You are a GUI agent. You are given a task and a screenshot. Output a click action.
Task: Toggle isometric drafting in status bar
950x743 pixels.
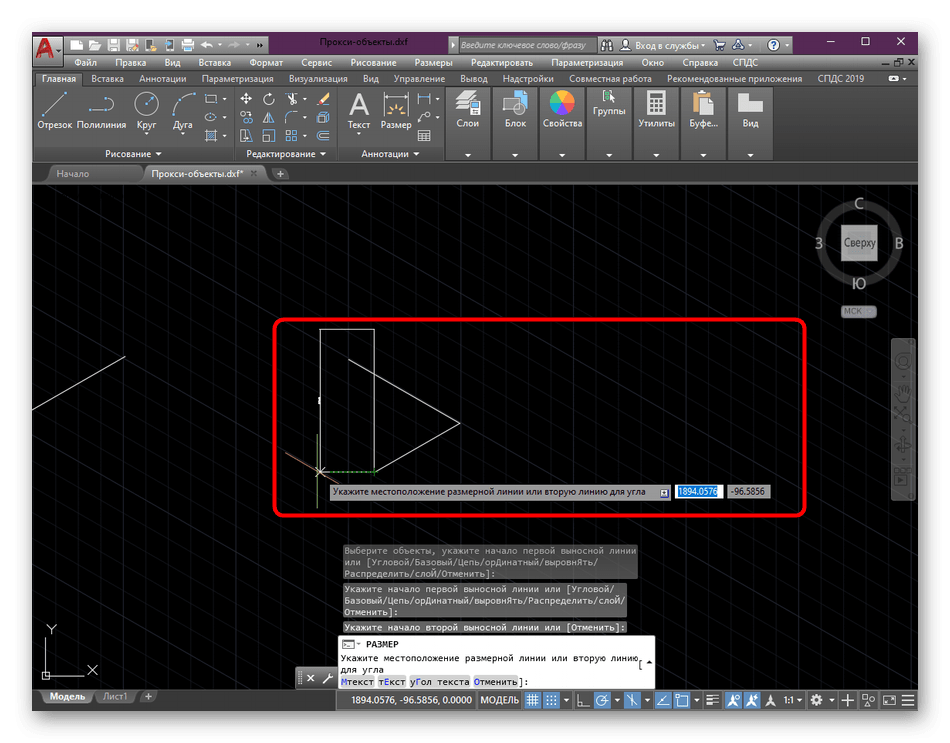click(632, 701)
